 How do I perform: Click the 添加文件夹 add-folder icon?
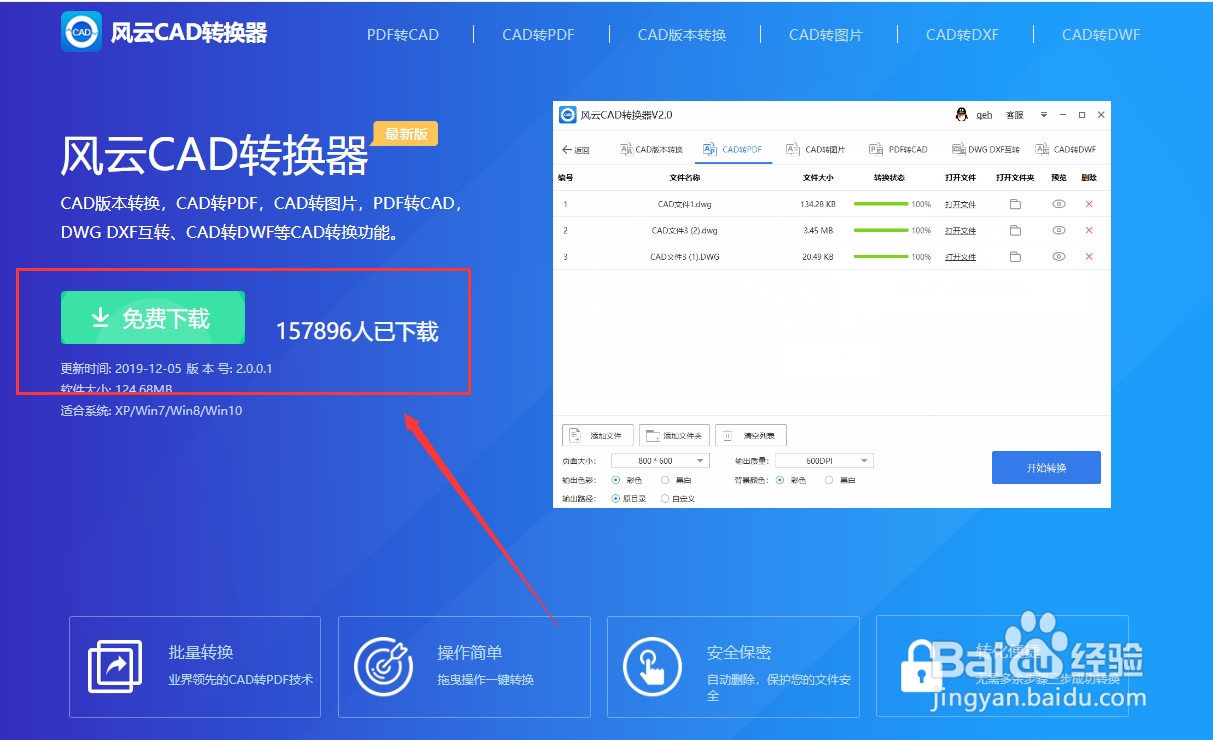coord(652,434)
